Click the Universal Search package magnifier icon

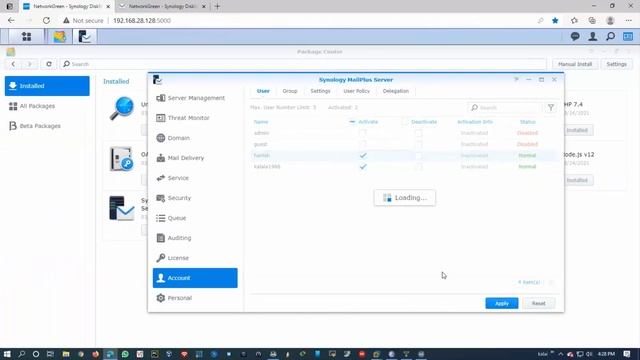click(122, 109)
